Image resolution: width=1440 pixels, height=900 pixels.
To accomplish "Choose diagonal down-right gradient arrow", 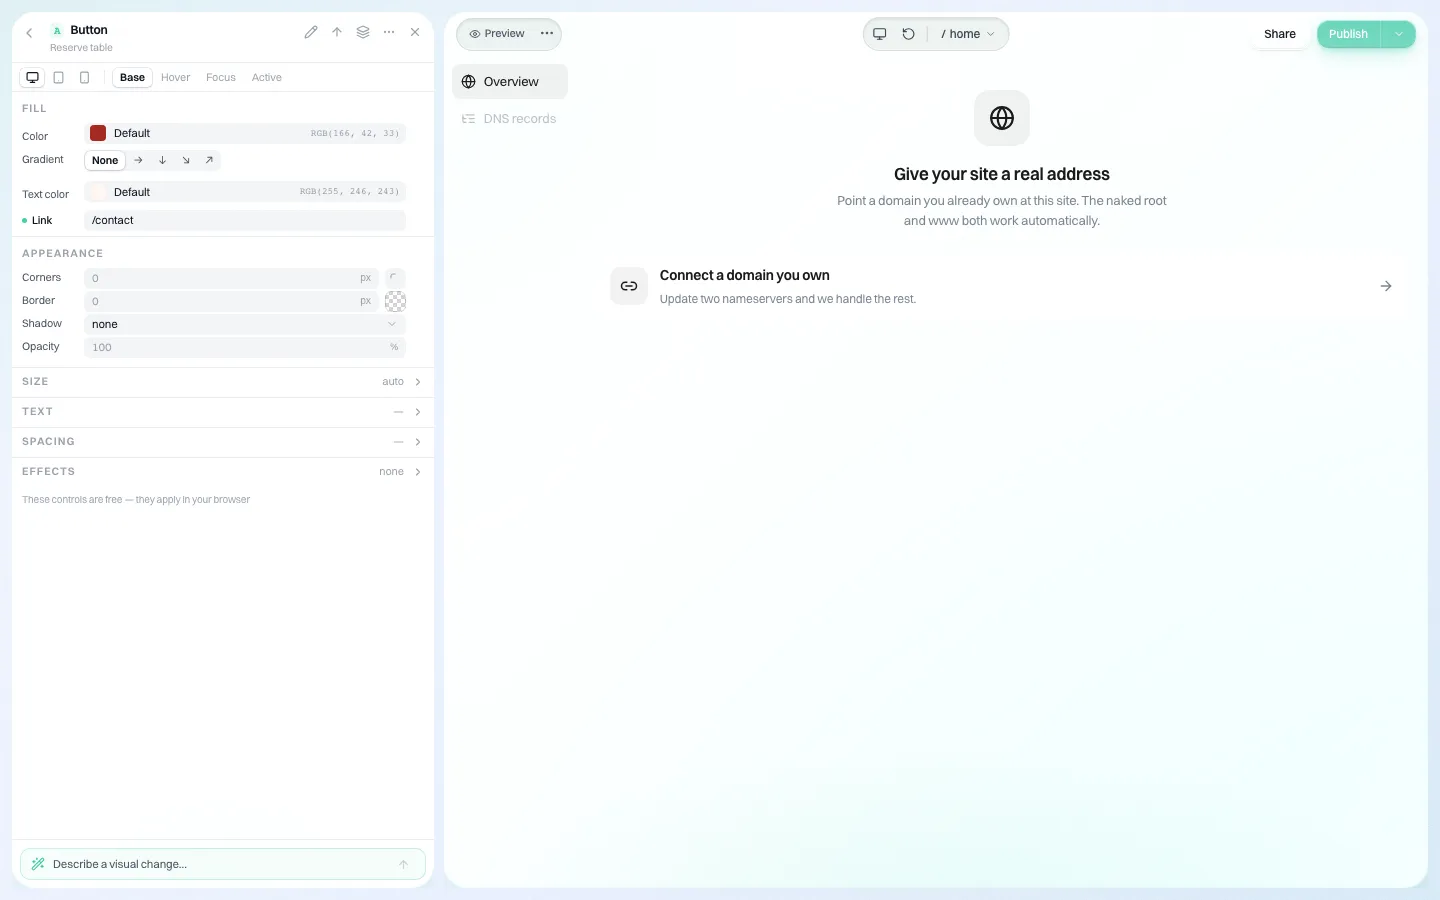I will (186, 160).
